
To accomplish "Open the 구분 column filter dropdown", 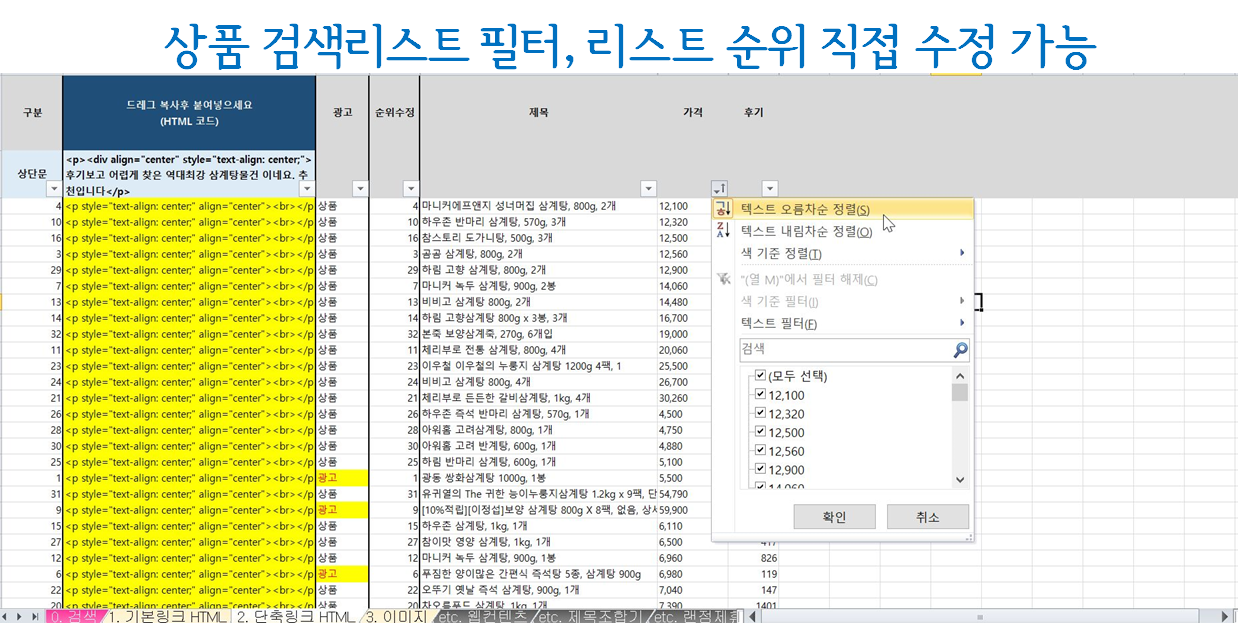I will [x=53, y=188].
